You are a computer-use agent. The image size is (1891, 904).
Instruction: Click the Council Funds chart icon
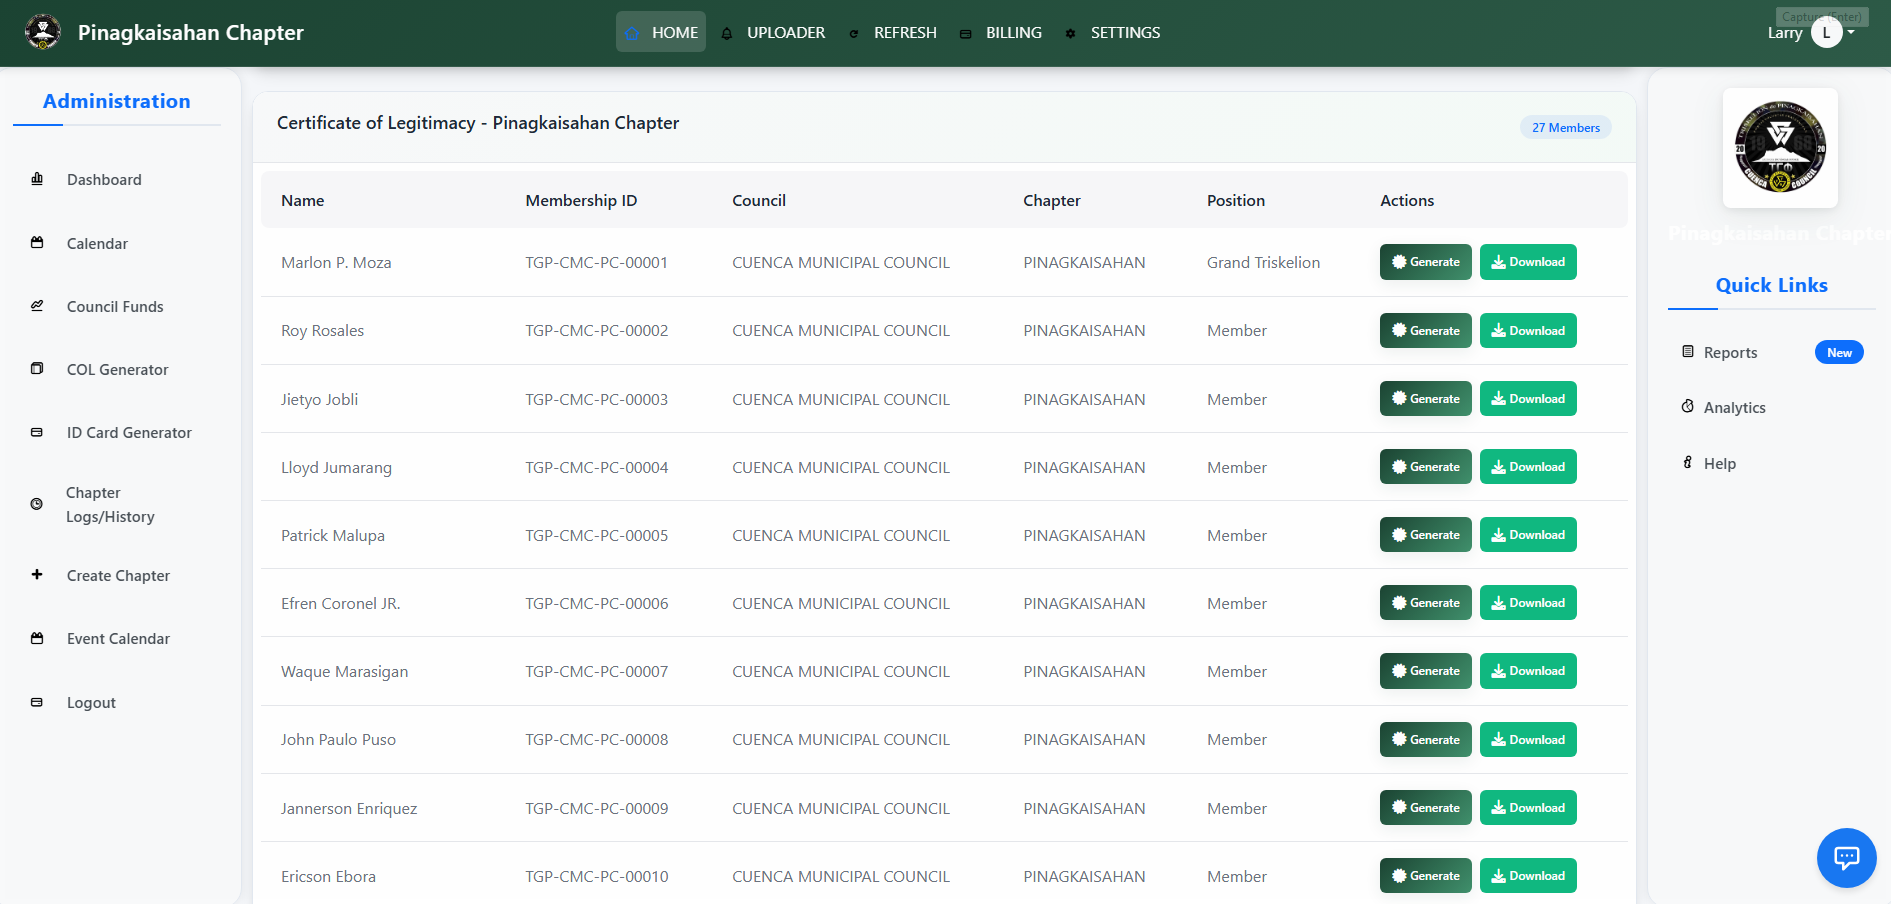tap(37, 306)
